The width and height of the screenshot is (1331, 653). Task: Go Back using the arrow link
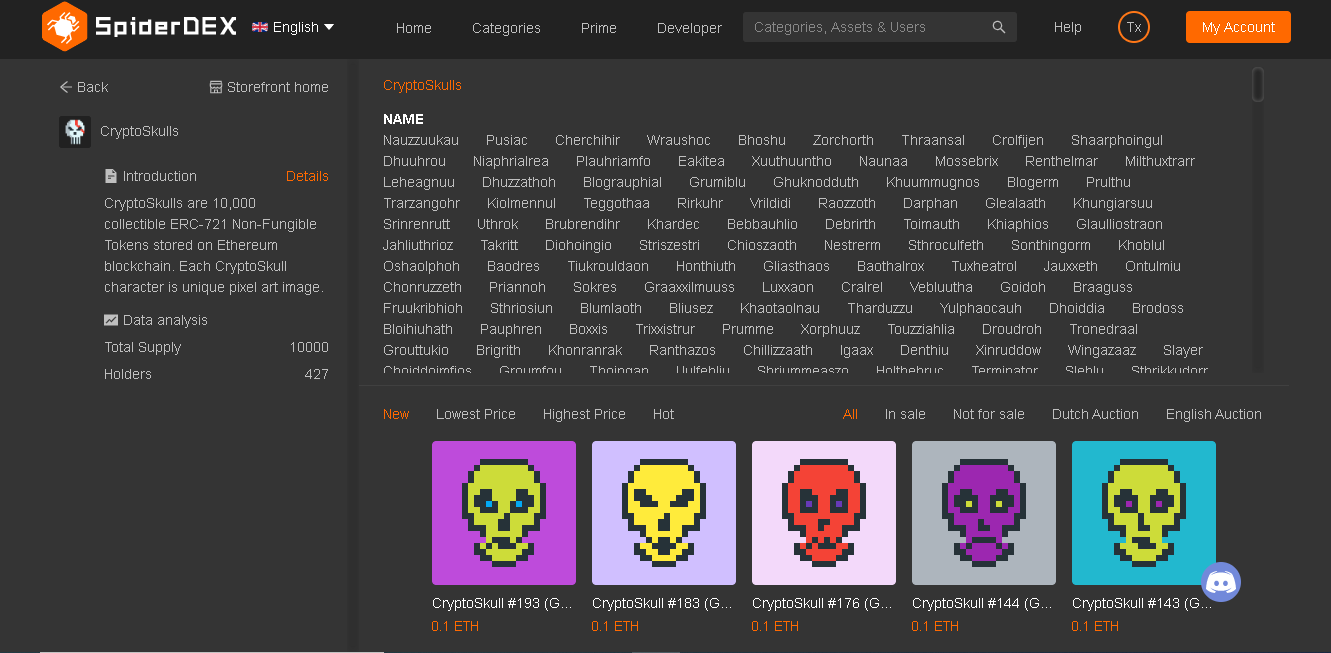84,87
